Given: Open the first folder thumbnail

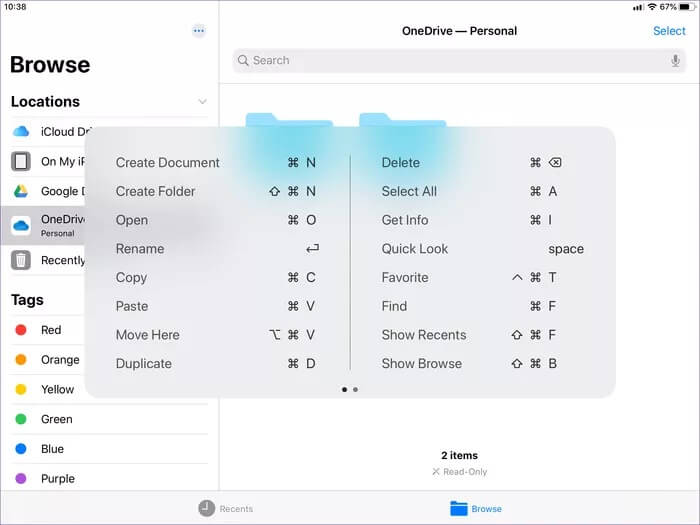Looking at the screenshot, I should point(289,120).
